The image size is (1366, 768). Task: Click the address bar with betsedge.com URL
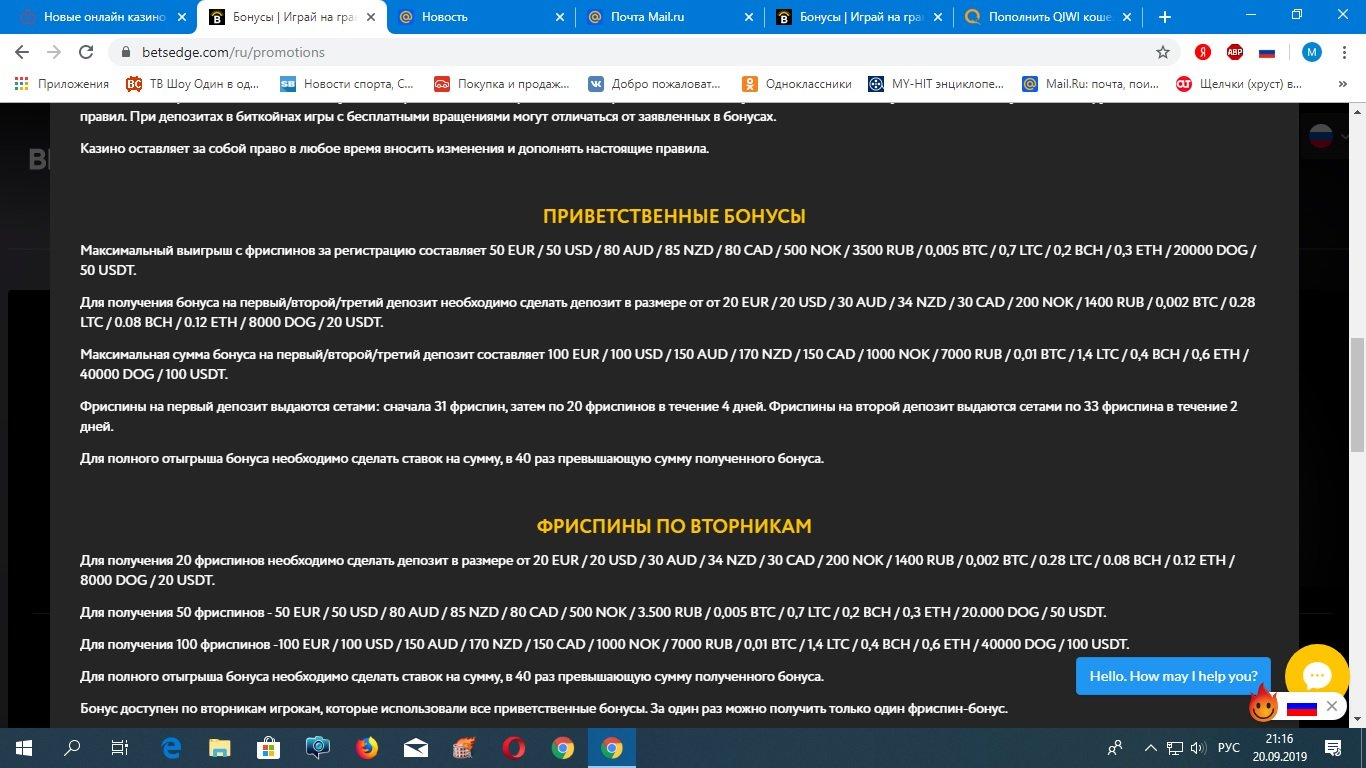click(600, 52)
